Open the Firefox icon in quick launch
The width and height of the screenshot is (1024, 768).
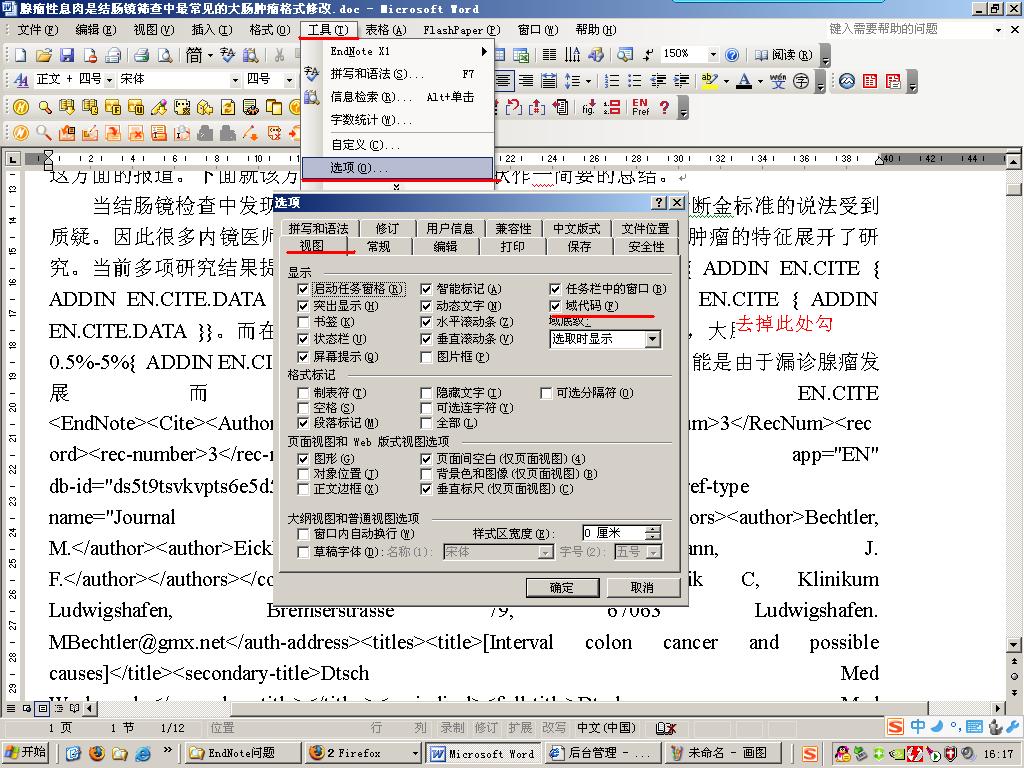pos(97,753)
